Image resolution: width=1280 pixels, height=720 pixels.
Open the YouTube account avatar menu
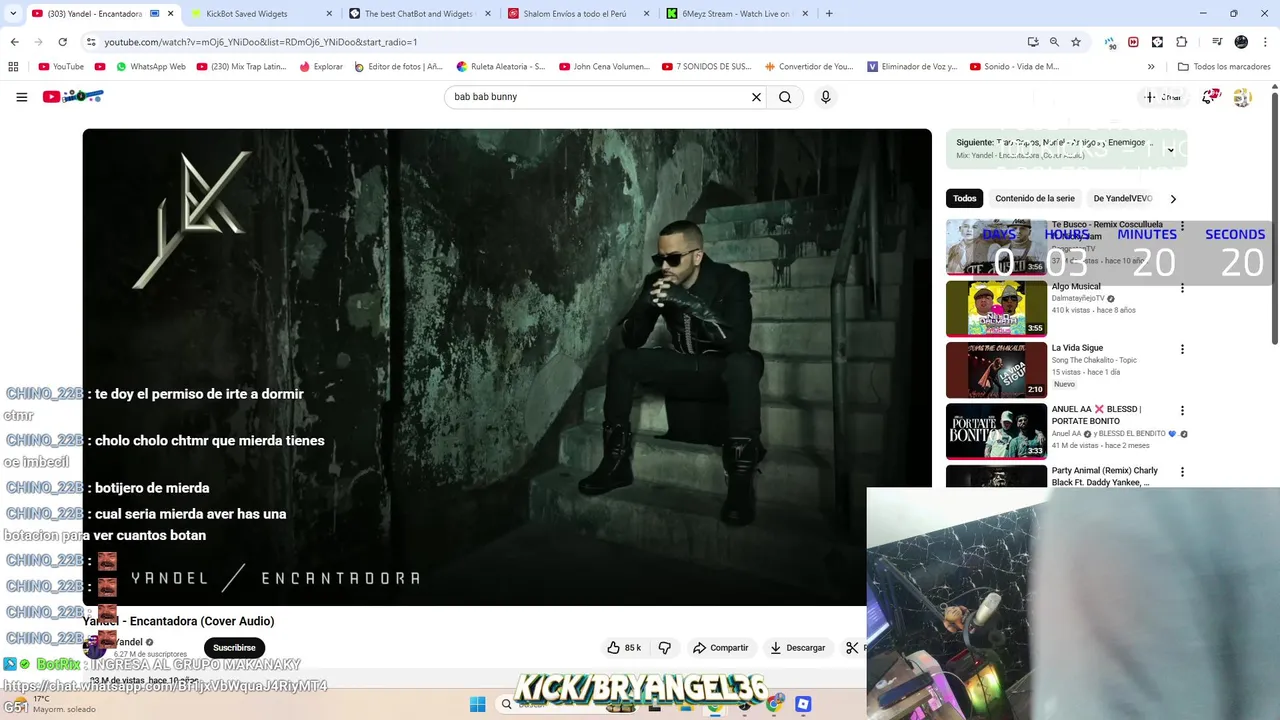click(x=1242, y=97)
